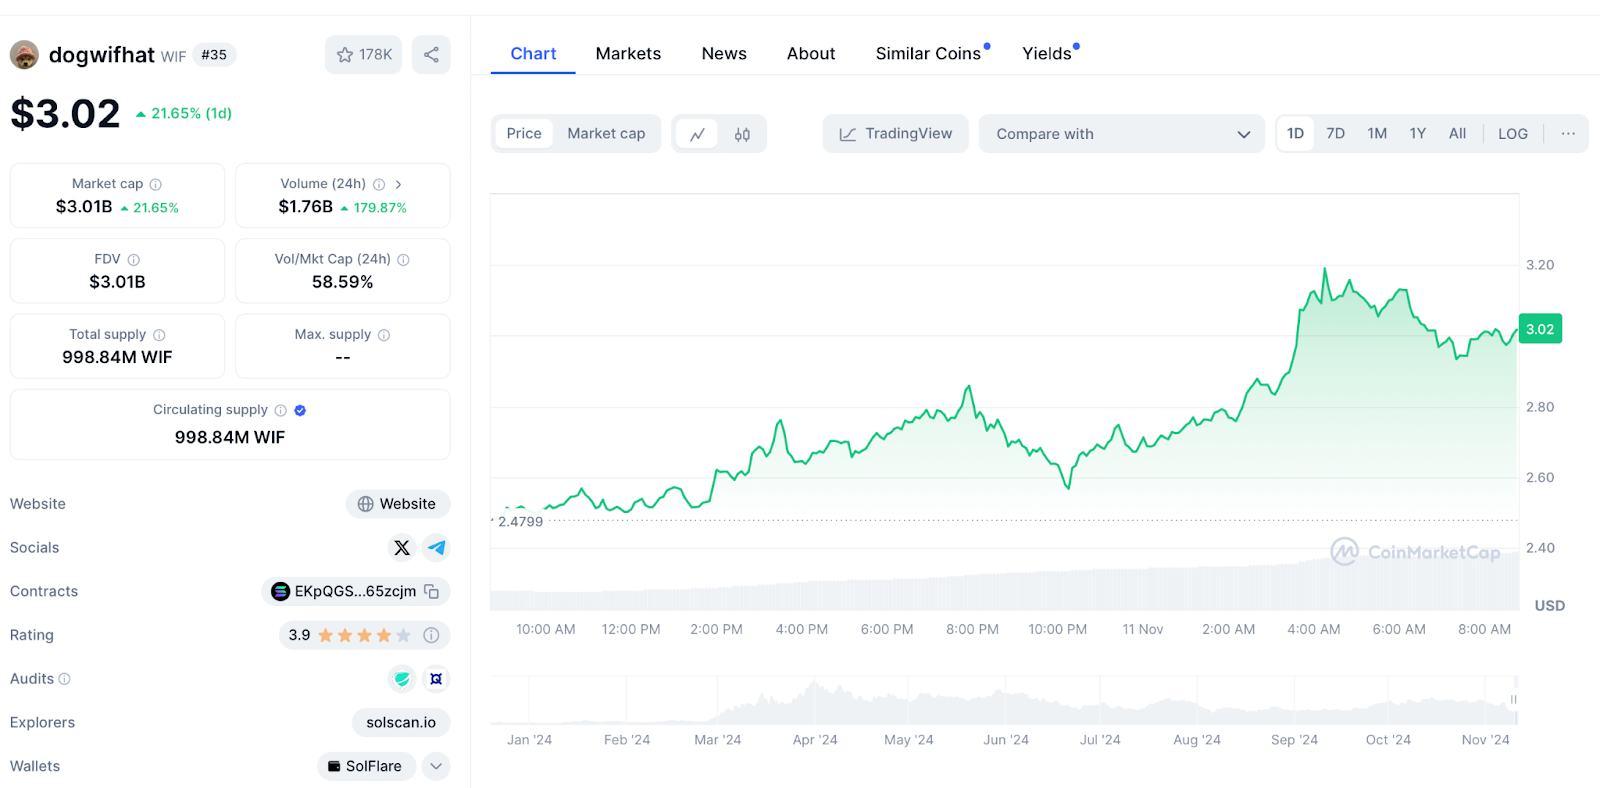Select Price chart mode
The width and height of the screenshot is (1600, 788).
(524, 134)
